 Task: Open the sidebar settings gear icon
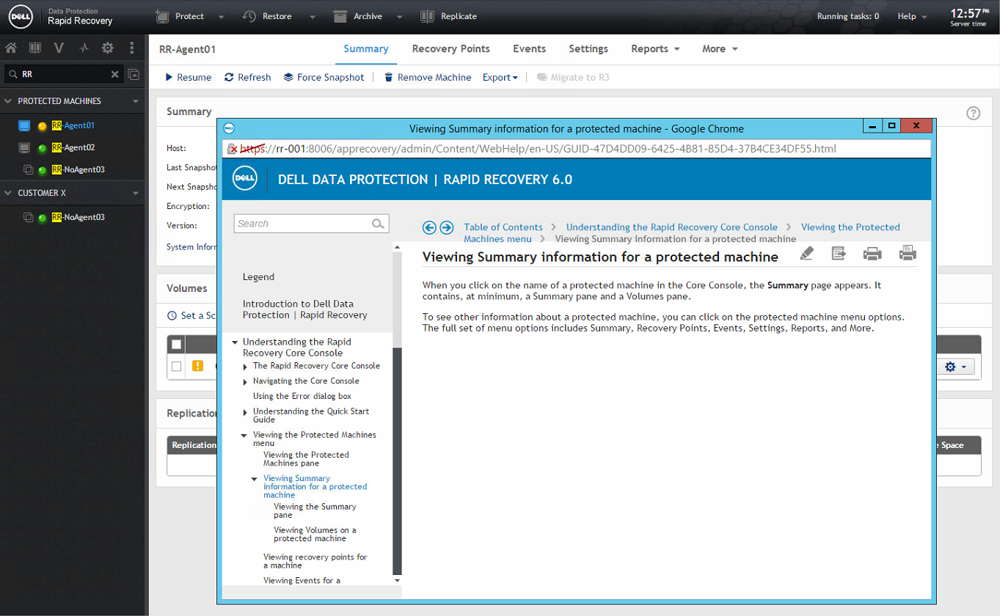pyautogui.click(x=108, y=48)
